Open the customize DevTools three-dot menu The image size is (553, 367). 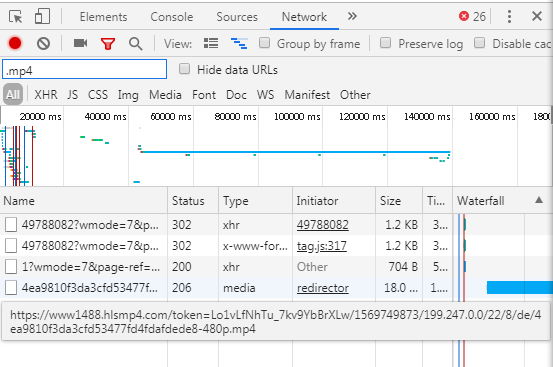[x=509, y=17]
